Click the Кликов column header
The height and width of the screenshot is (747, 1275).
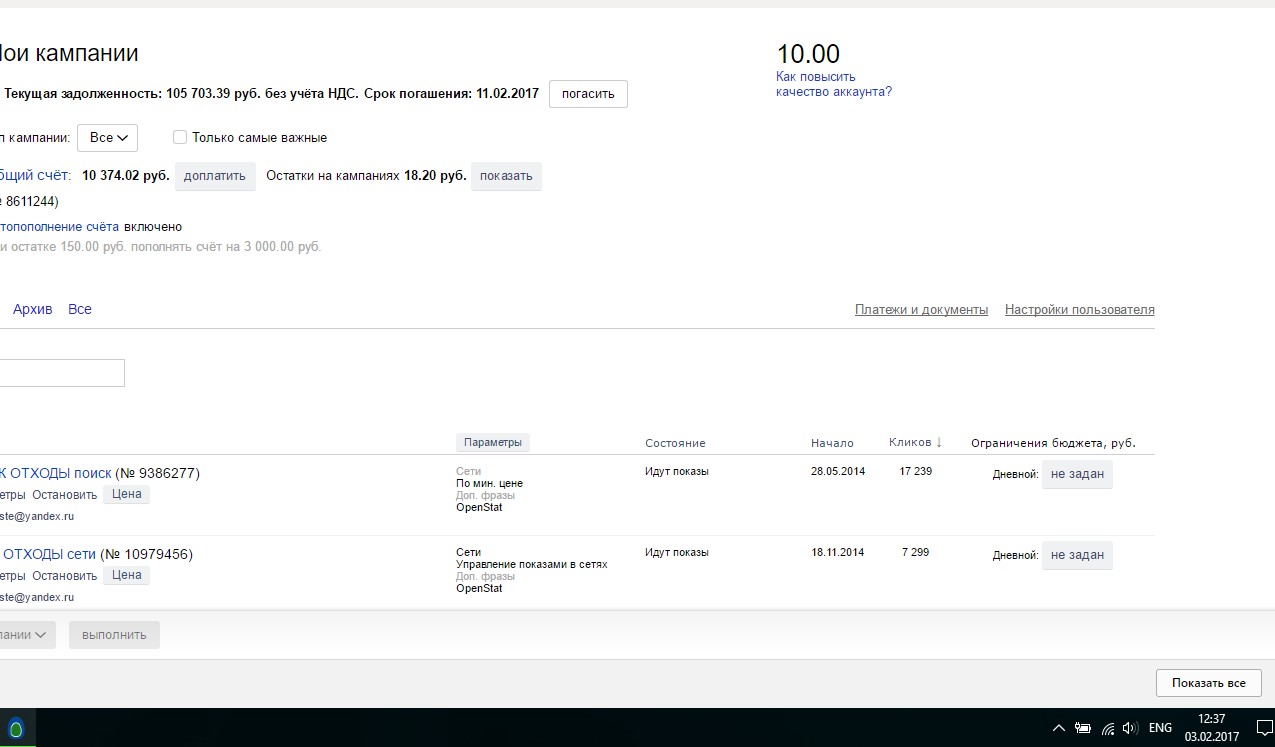910,442
